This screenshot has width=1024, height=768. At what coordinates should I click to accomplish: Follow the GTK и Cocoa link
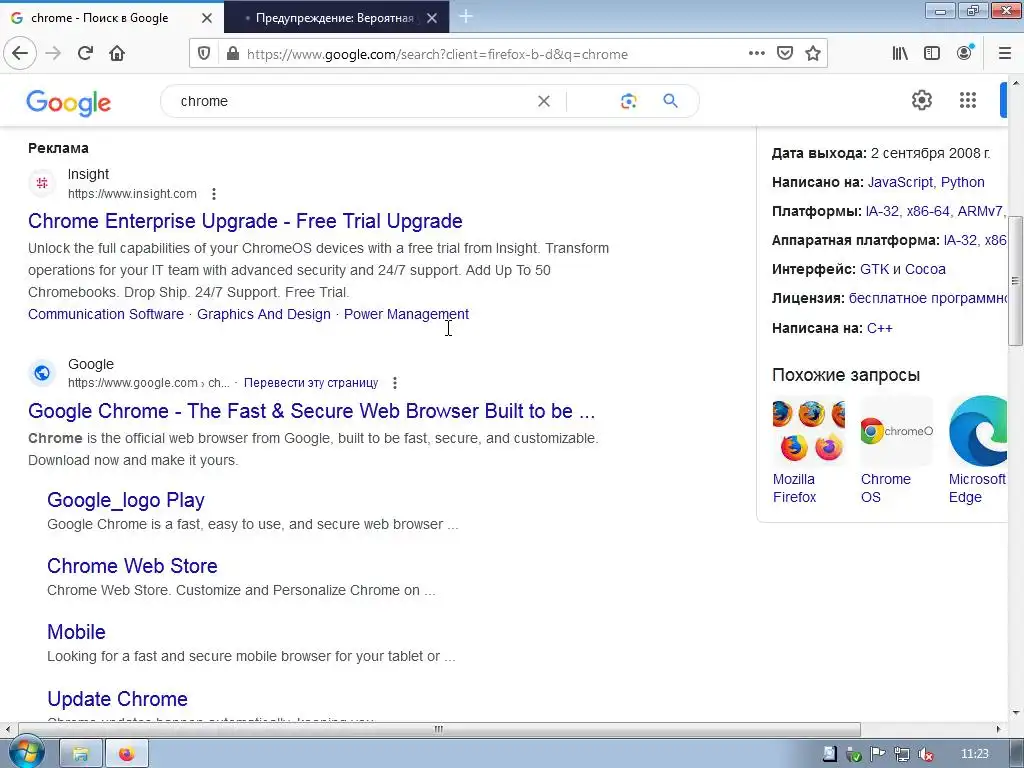(x=903, y=269)
